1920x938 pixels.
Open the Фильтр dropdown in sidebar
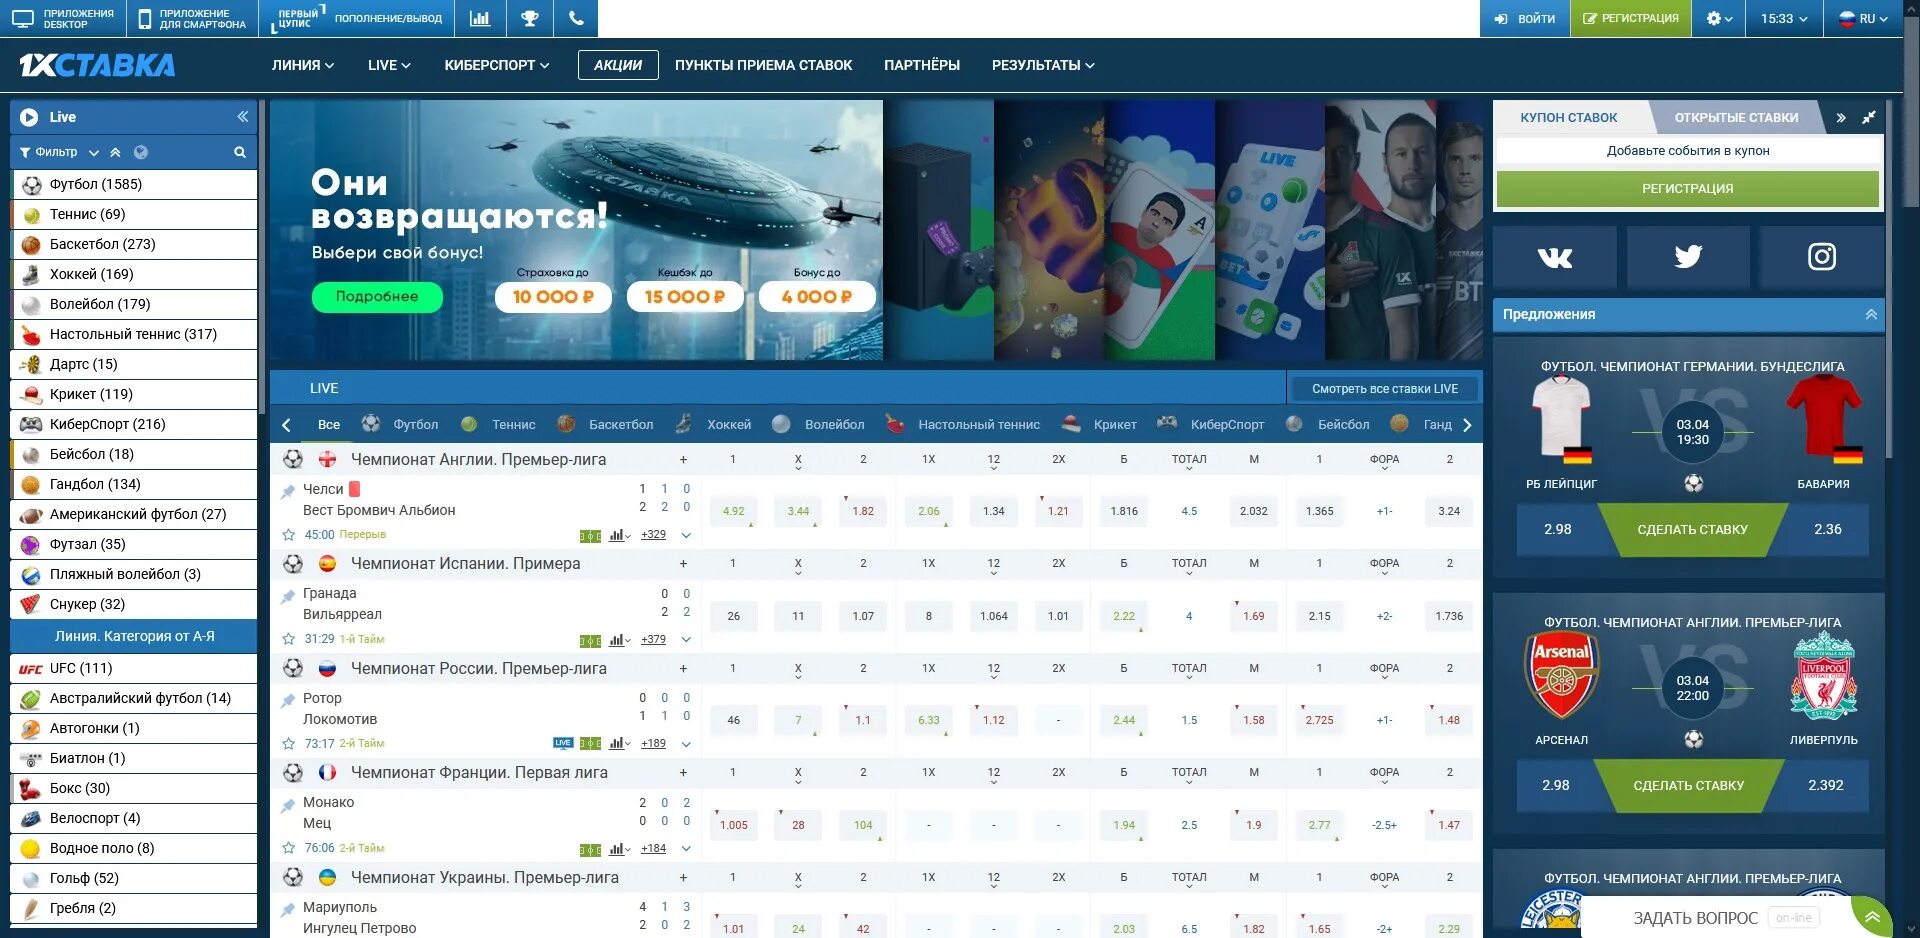coord(59,152)
